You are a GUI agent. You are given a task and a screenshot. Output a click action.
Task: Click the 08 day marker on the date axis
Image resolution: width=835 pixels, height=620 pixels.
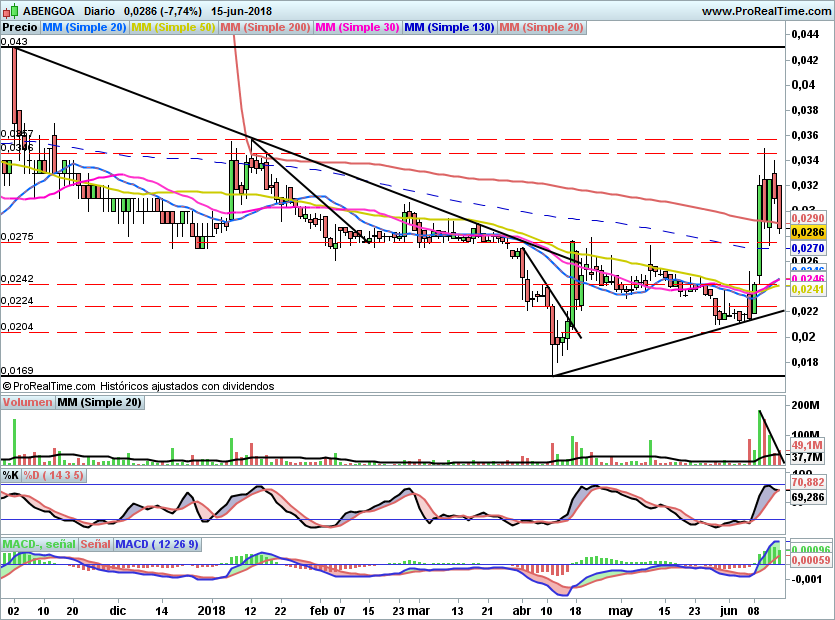754,611
